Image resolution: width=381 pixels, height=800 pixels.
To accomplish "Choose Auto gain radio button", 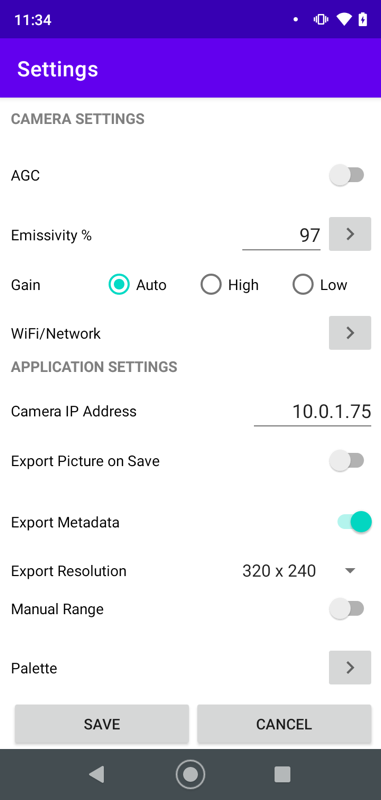I will point(138,285).
